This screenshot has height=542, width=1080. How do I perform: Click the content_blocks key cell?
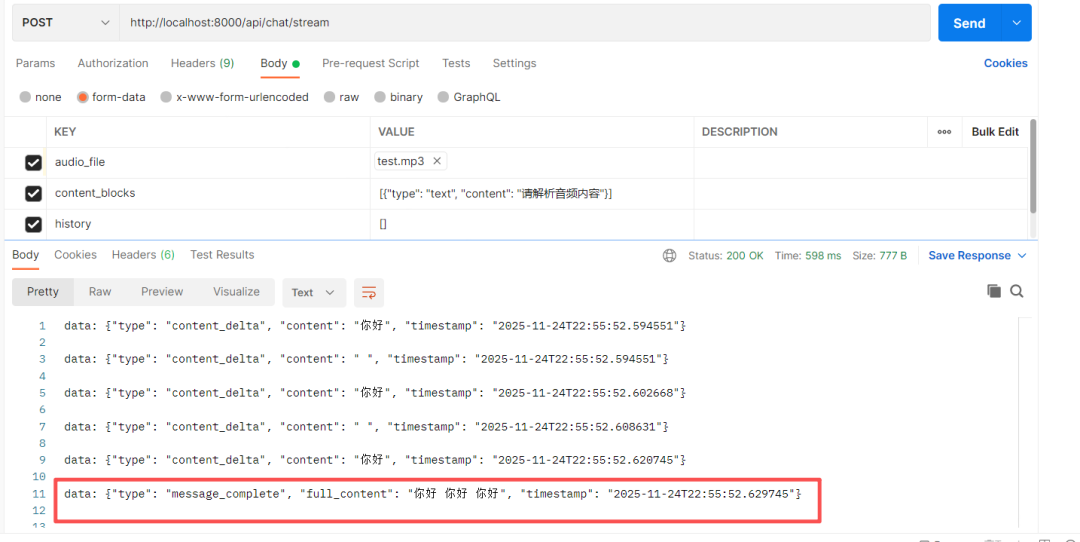[x=208, y=194]
